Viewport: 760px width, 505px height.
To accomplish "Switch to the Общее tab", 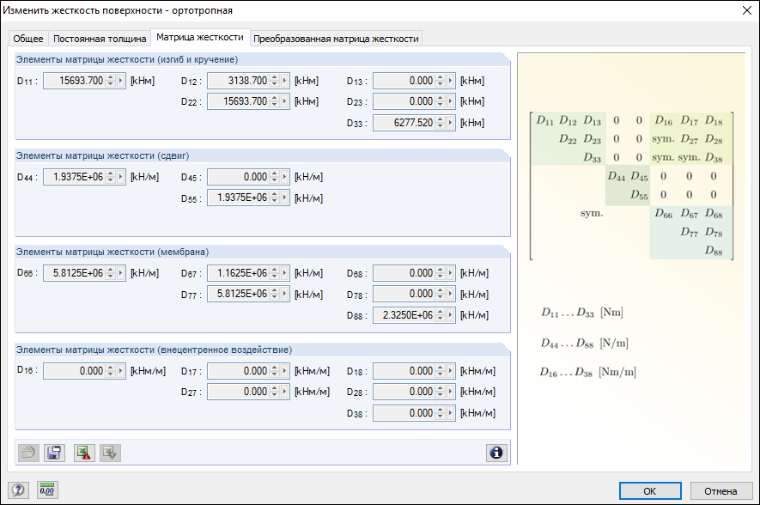I will point(28,38).
